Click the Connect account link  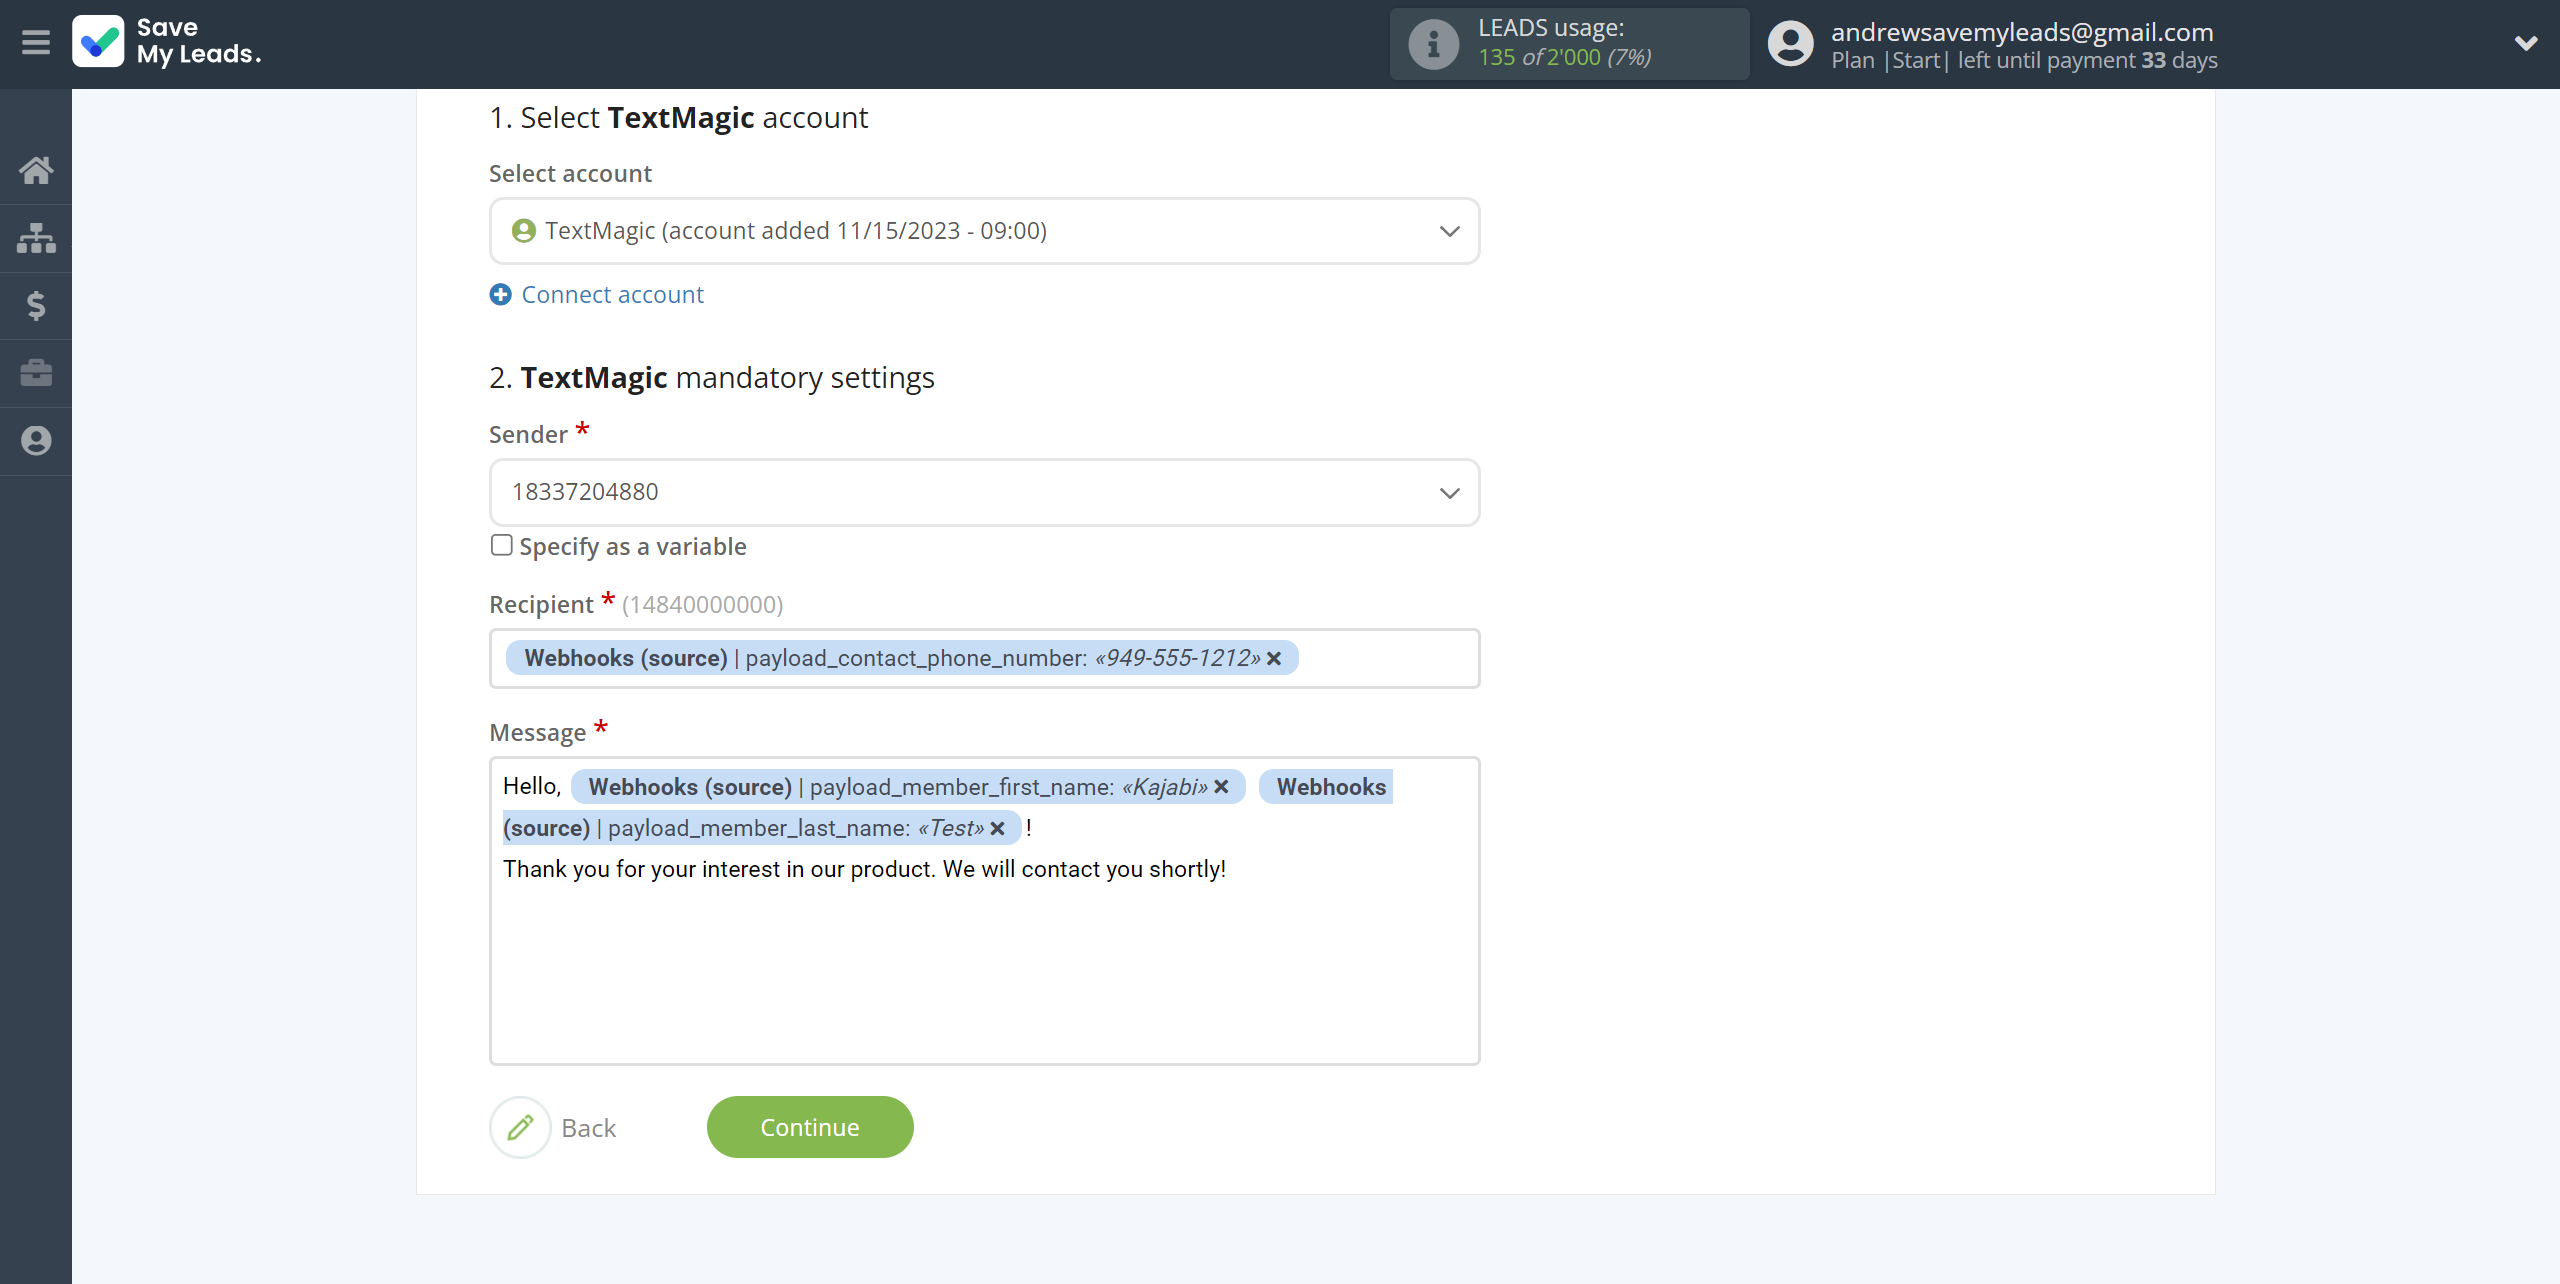[x=612, y=295]
